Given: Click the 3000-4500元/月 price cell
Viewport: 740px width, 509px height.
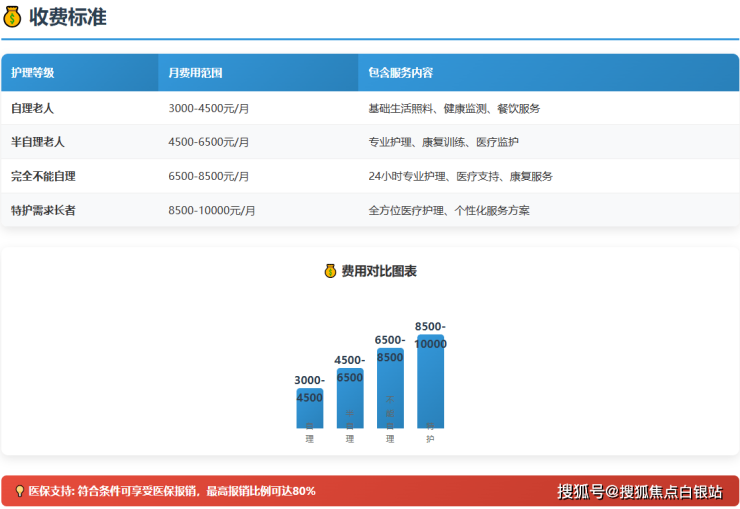Looking at the screenshot, I should [x=208, y=108].
